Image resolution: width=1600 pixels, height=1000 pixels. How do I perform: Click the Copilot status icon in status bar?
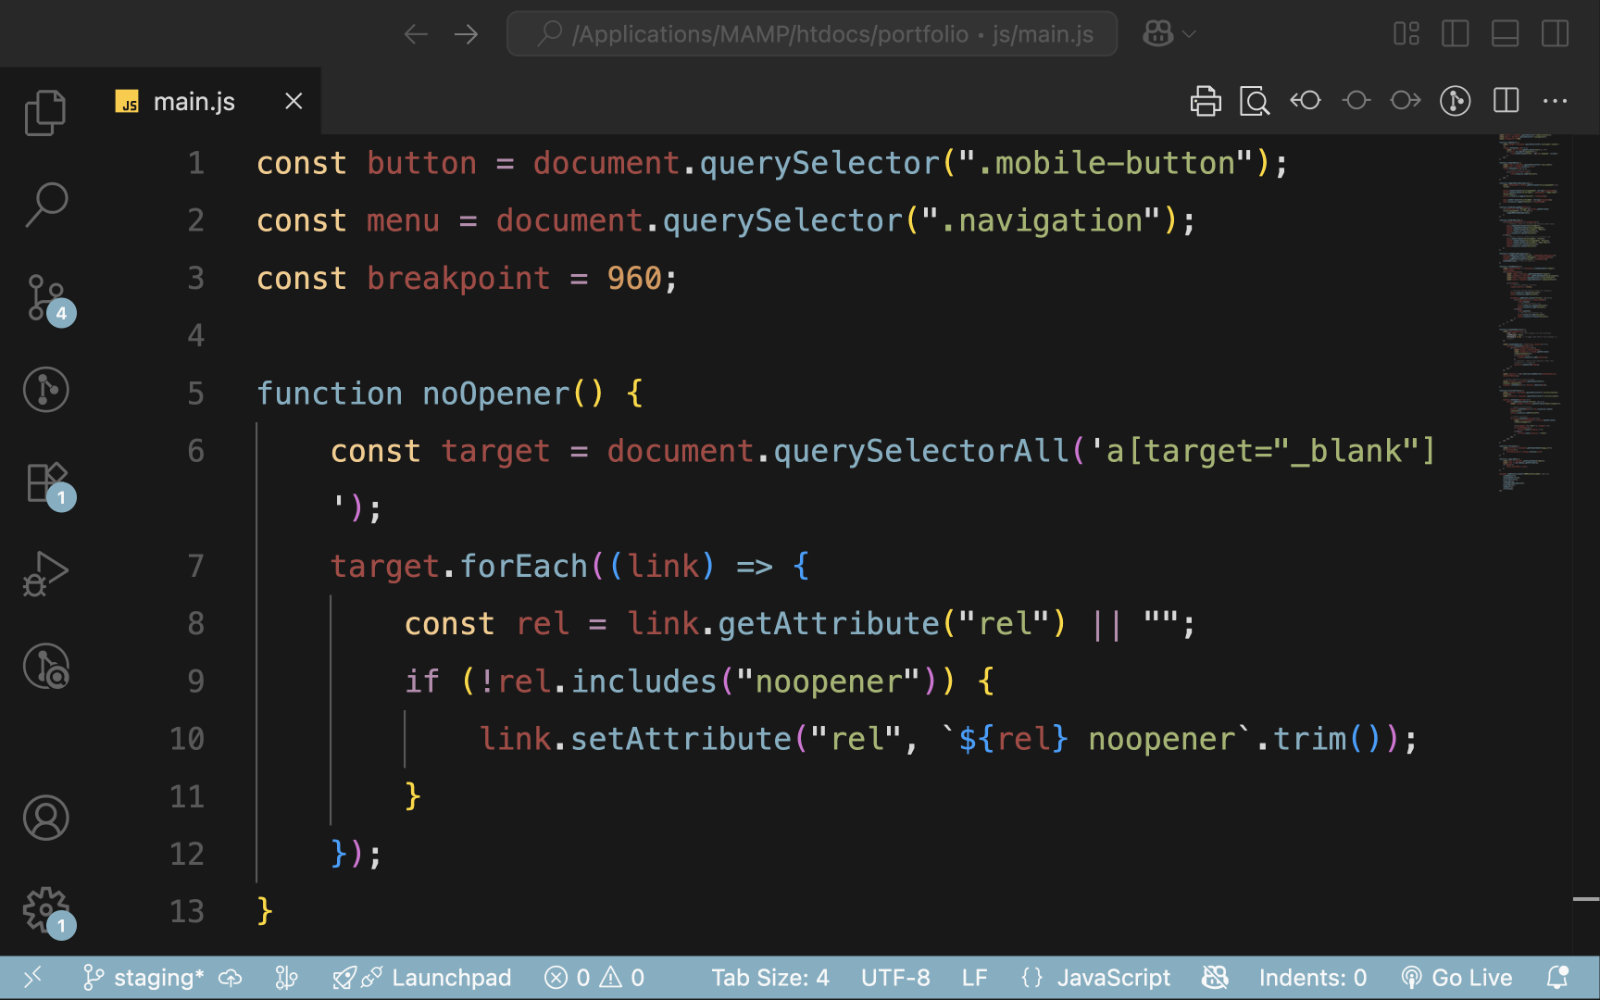[x=1215, y=977]
